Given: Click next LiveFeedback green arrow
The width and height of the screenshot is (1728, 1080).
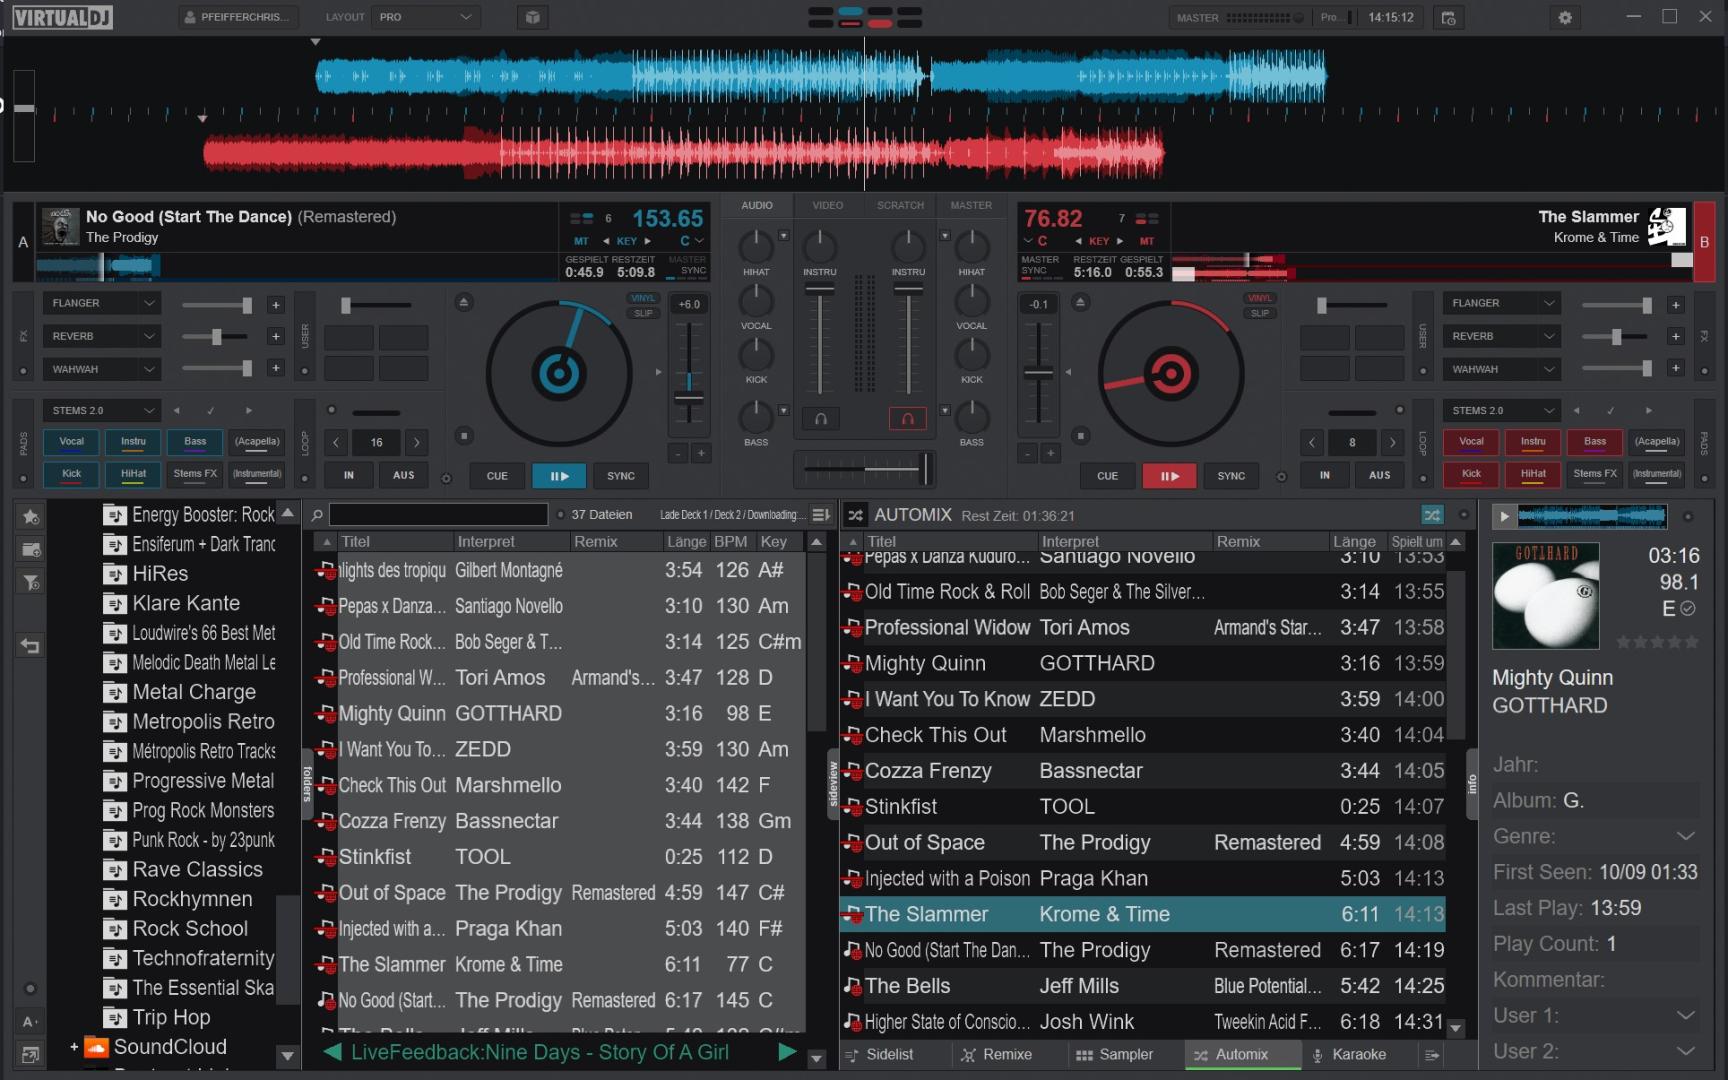Looking at the screenshot, I should [787, 1052].
